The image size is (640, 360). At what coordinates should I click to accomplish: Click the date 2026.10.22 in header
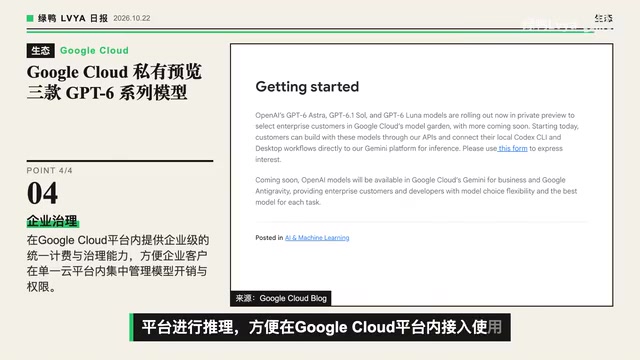tap(132, 18)
